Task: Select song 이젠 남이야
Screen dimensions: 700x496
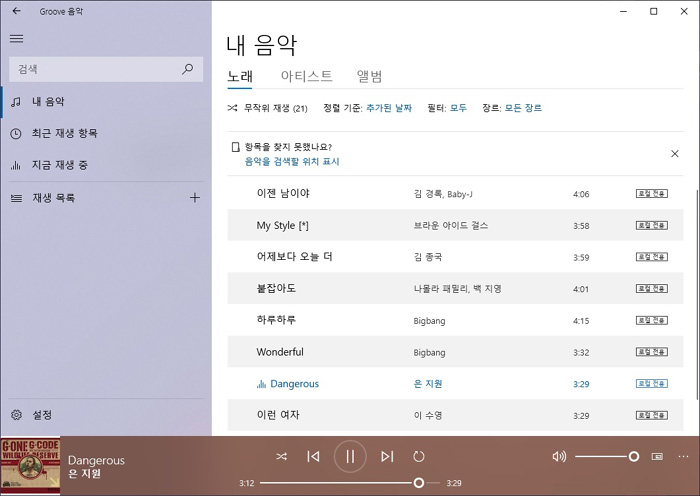Action: point(283,193)
